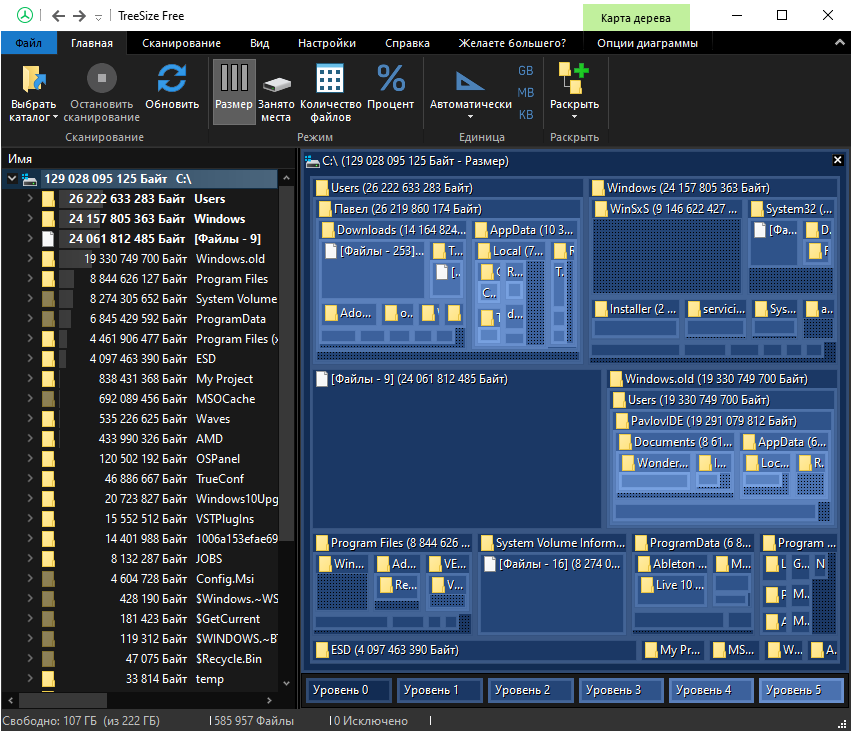This screenshot has width=852, height=732.
Task: Open the quick access toolbar dropdown arrow
Action: [x=98, y=17]
